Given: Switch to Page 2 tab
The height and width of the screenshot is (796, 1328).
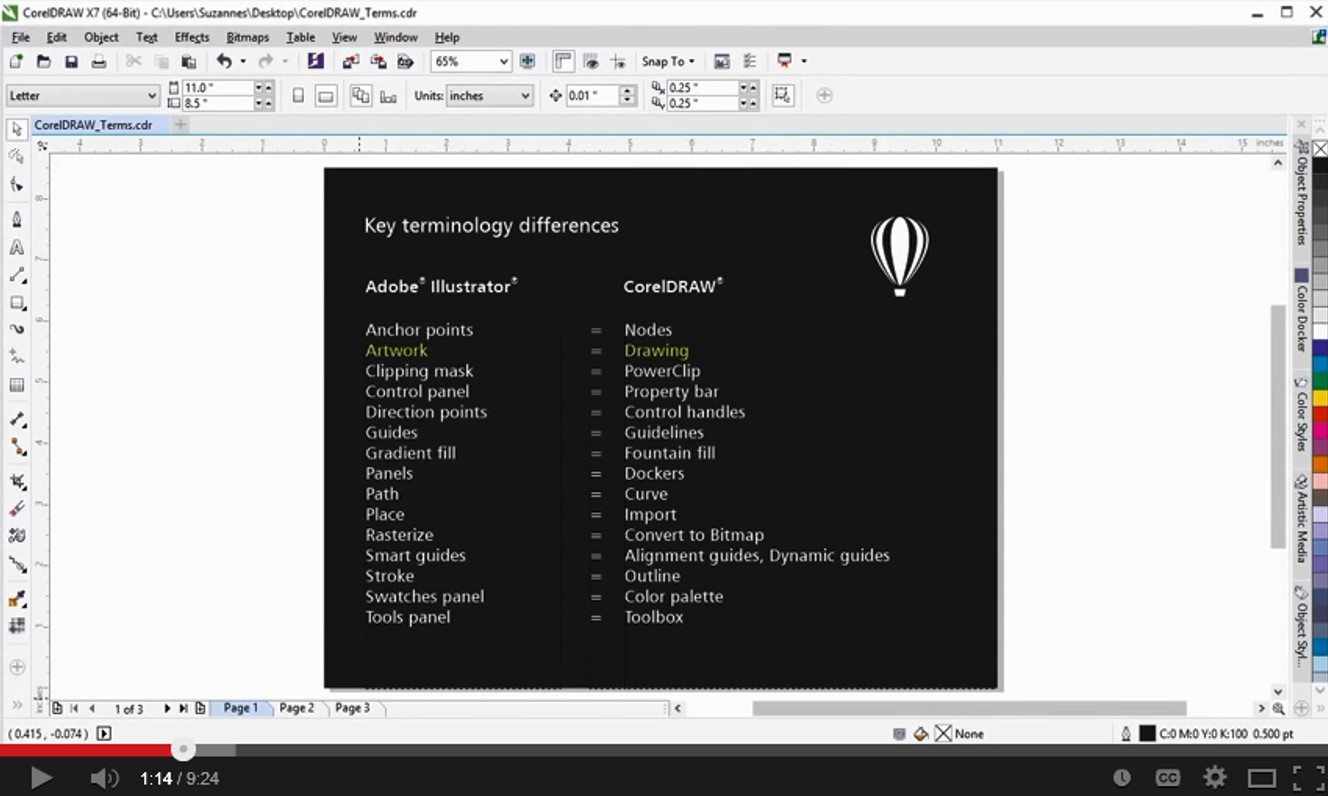Looking at the screenshot, I should 297,708.
